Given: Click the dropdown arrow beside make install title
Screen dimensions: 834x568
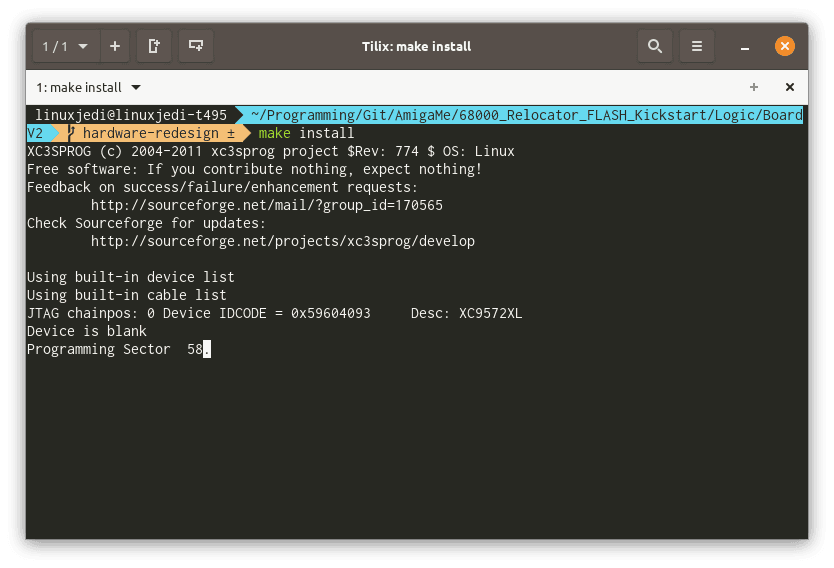Looking at the screenshot, I should (x=136, y=87).
